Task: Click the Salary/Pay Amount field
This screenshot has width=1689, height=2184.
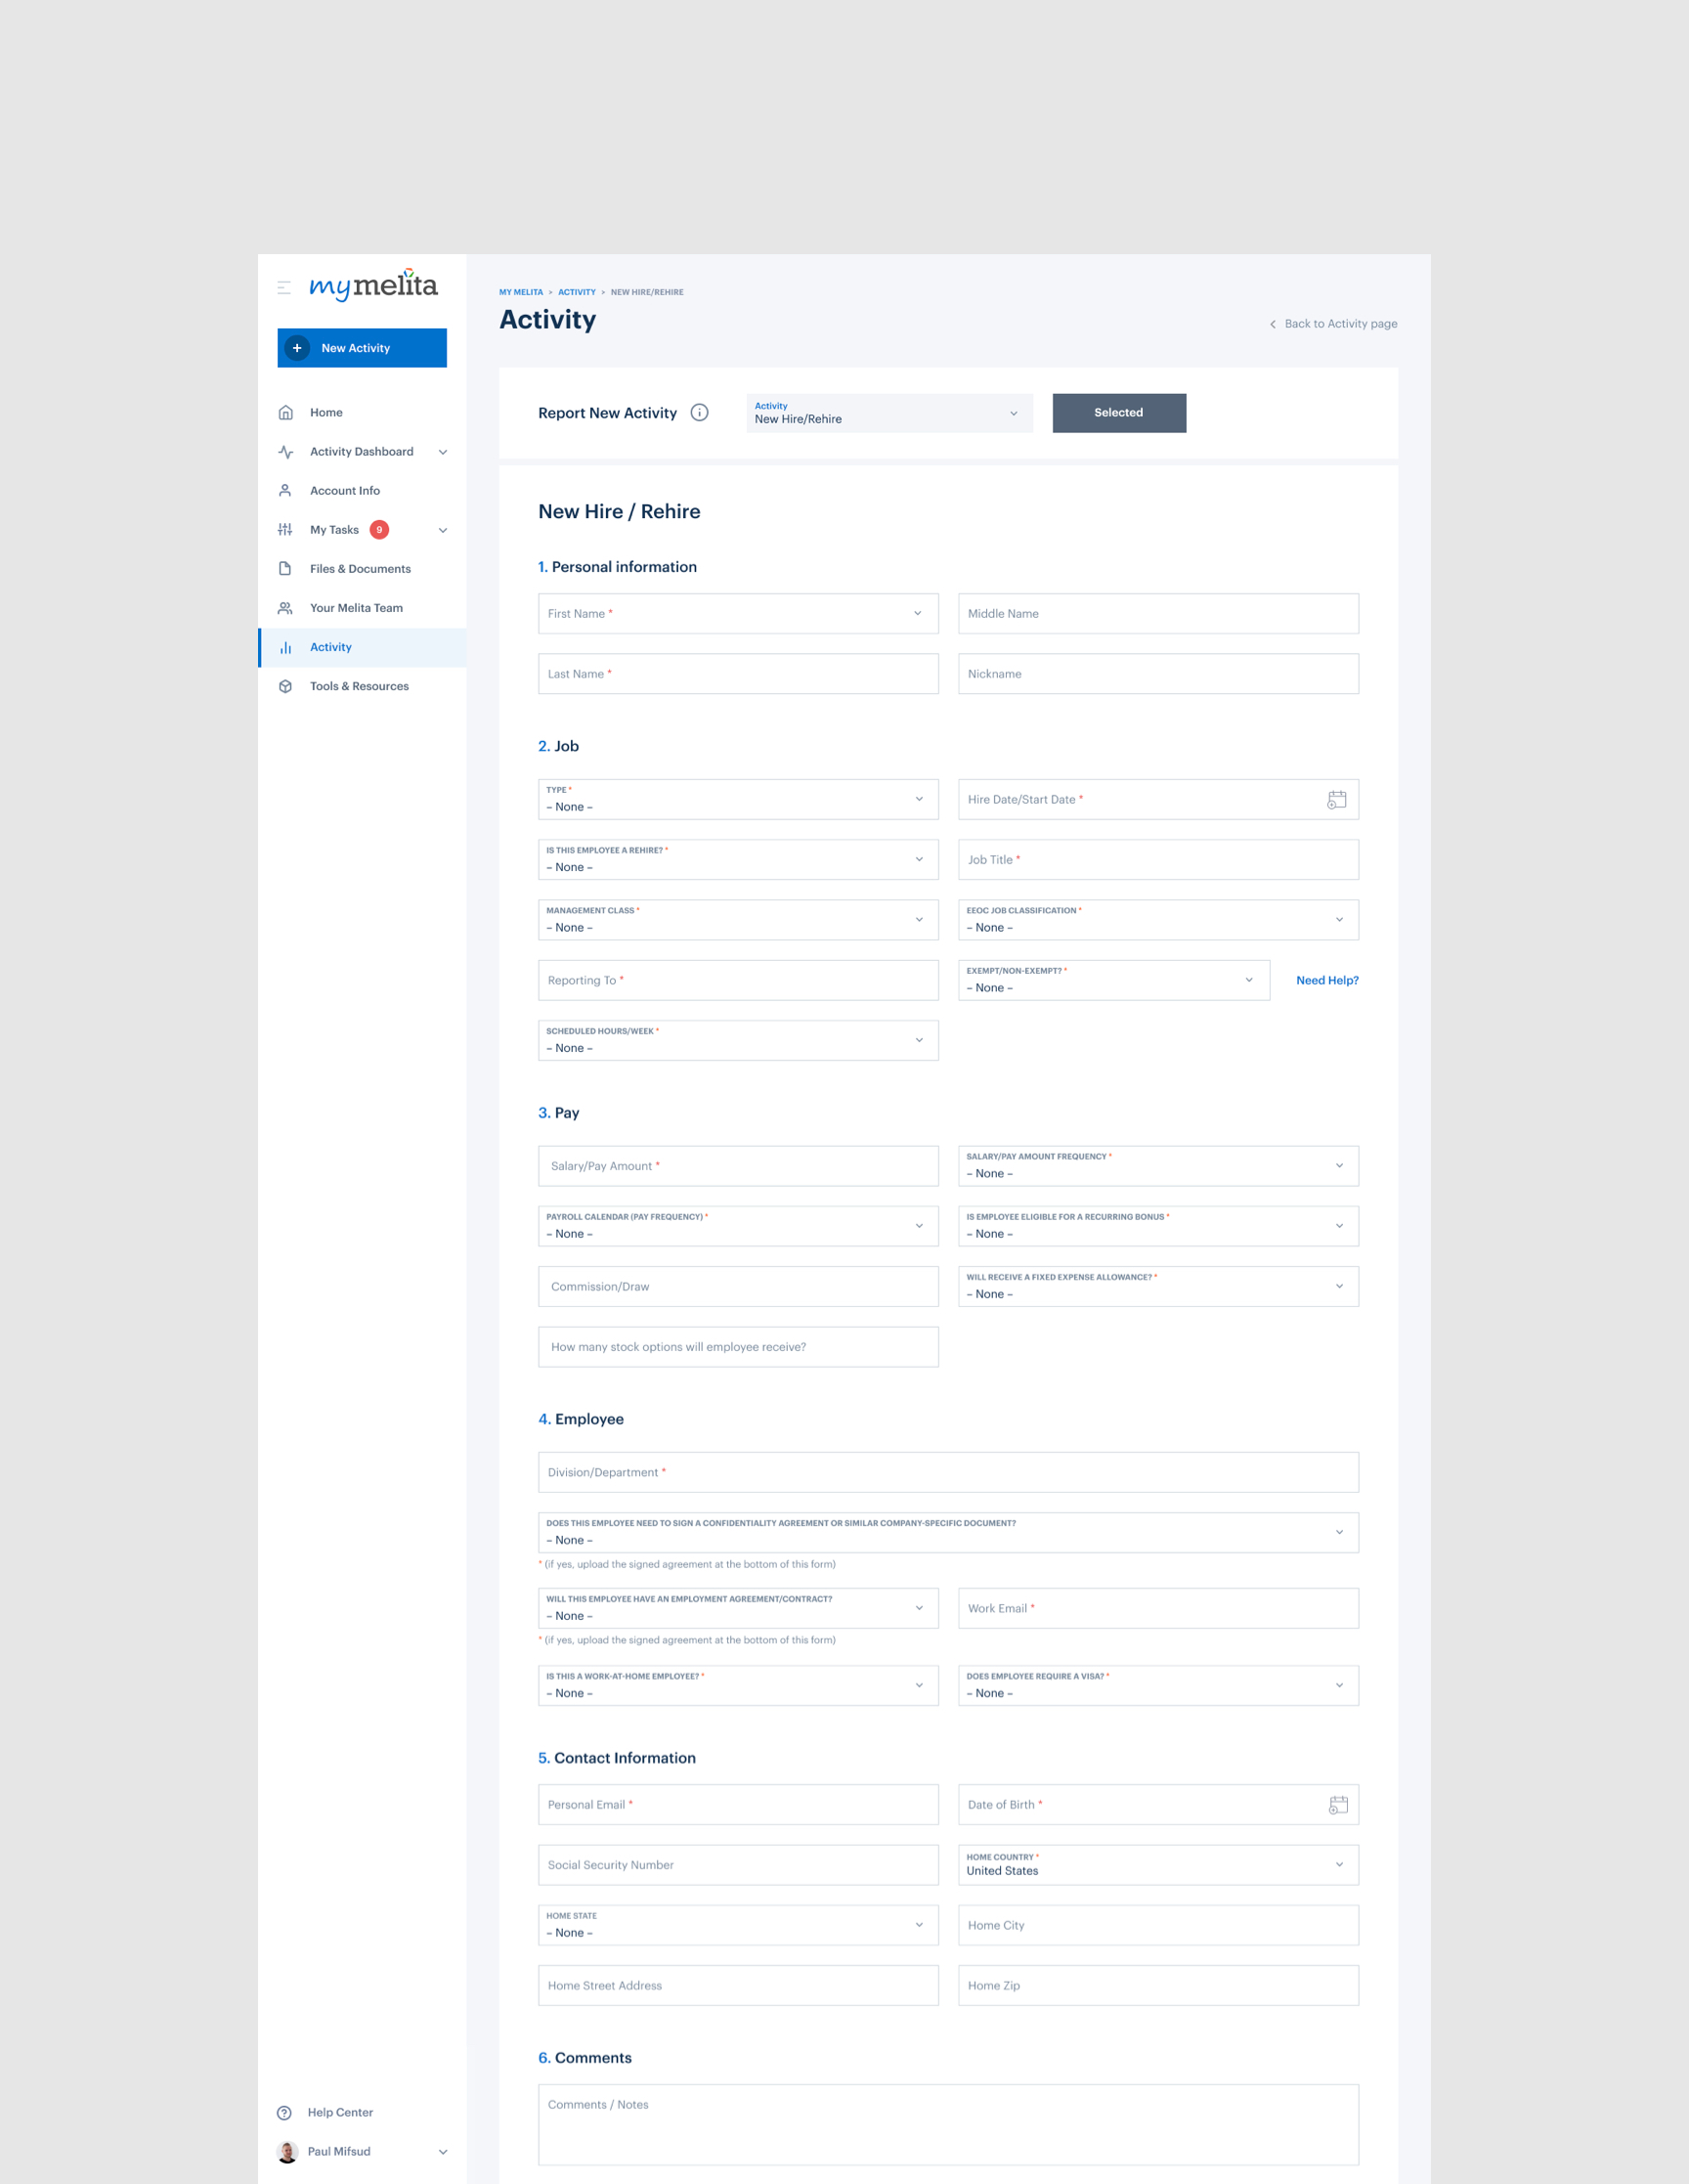Action: 738,1166
